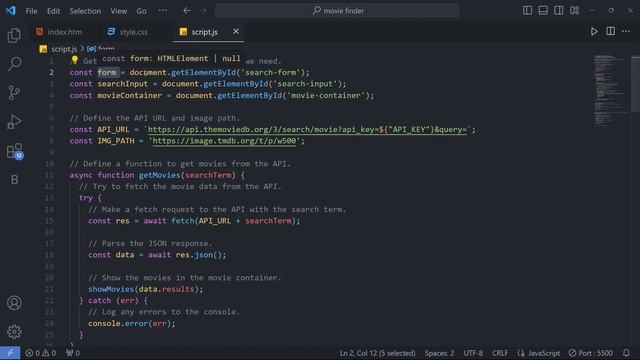The width and height of the screenshot is (640, 360).
Task: Click the code minimap overview
Action: click(610, 90)
